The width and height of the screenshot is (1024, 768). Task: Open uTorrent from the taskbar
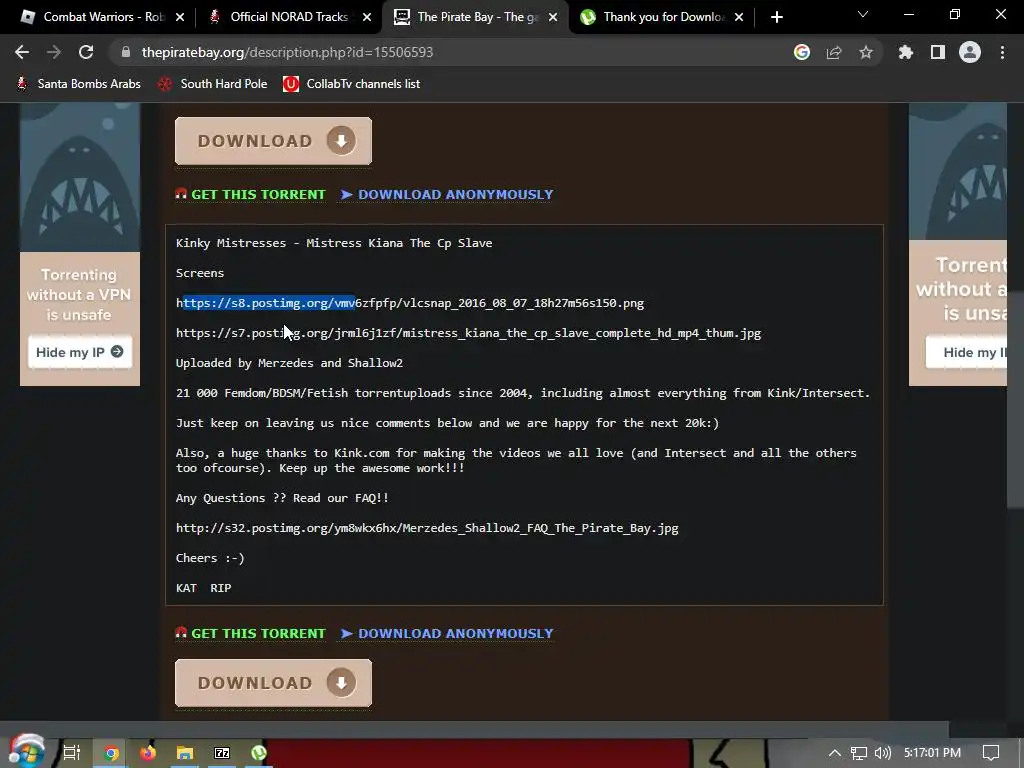click(x=259, y=753)
